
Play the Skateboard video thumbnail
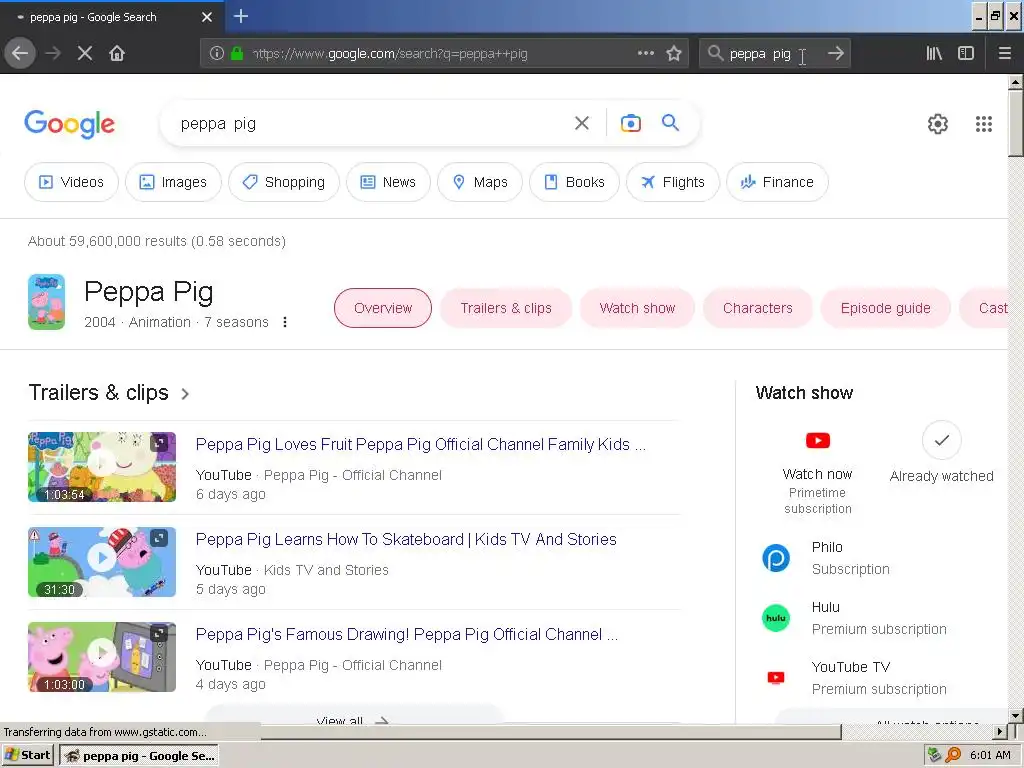[x=102, y=562]
